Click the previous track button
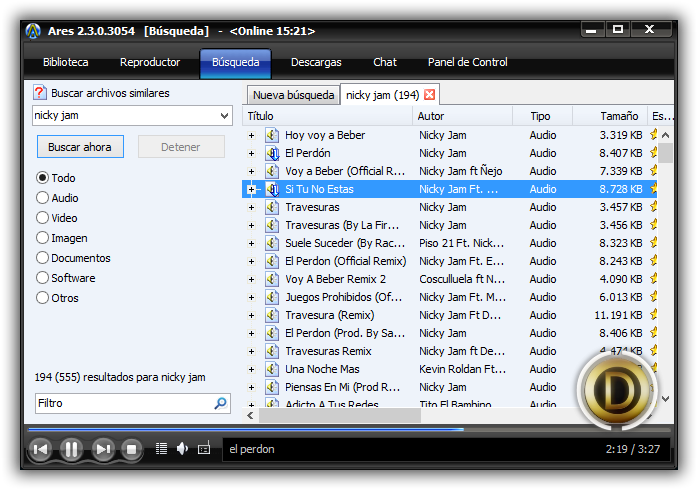The height and width of the screenshot is (490, 698). point(40,449)
